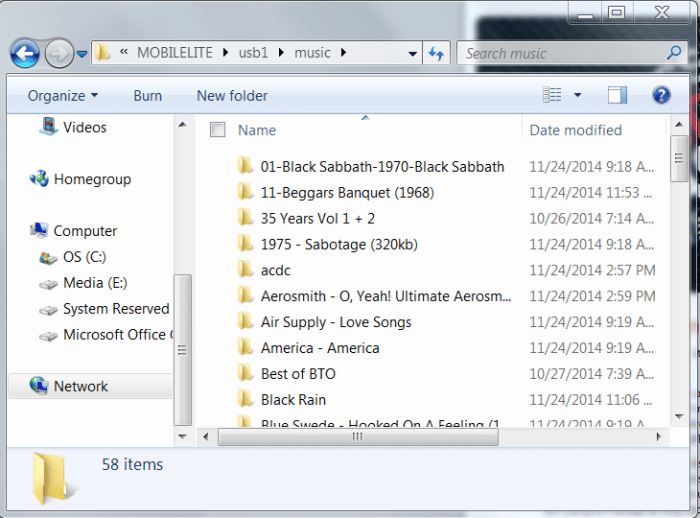Select the Air Supply - Love Songs folder icon

point(246,322)
